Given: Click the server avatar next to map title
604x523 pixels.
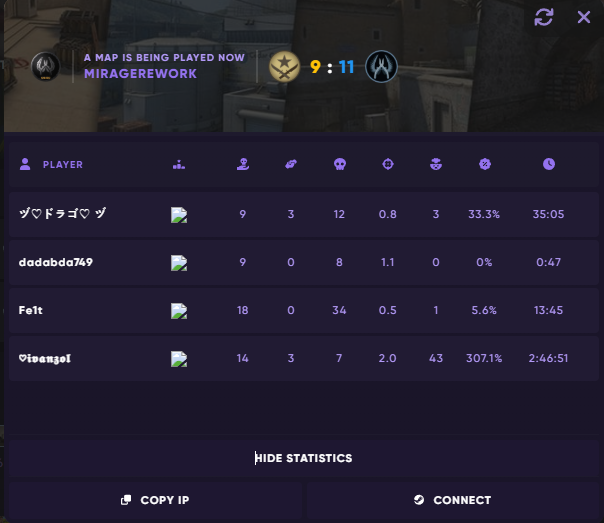Looking at the screenshot, I should pos(45,67).
